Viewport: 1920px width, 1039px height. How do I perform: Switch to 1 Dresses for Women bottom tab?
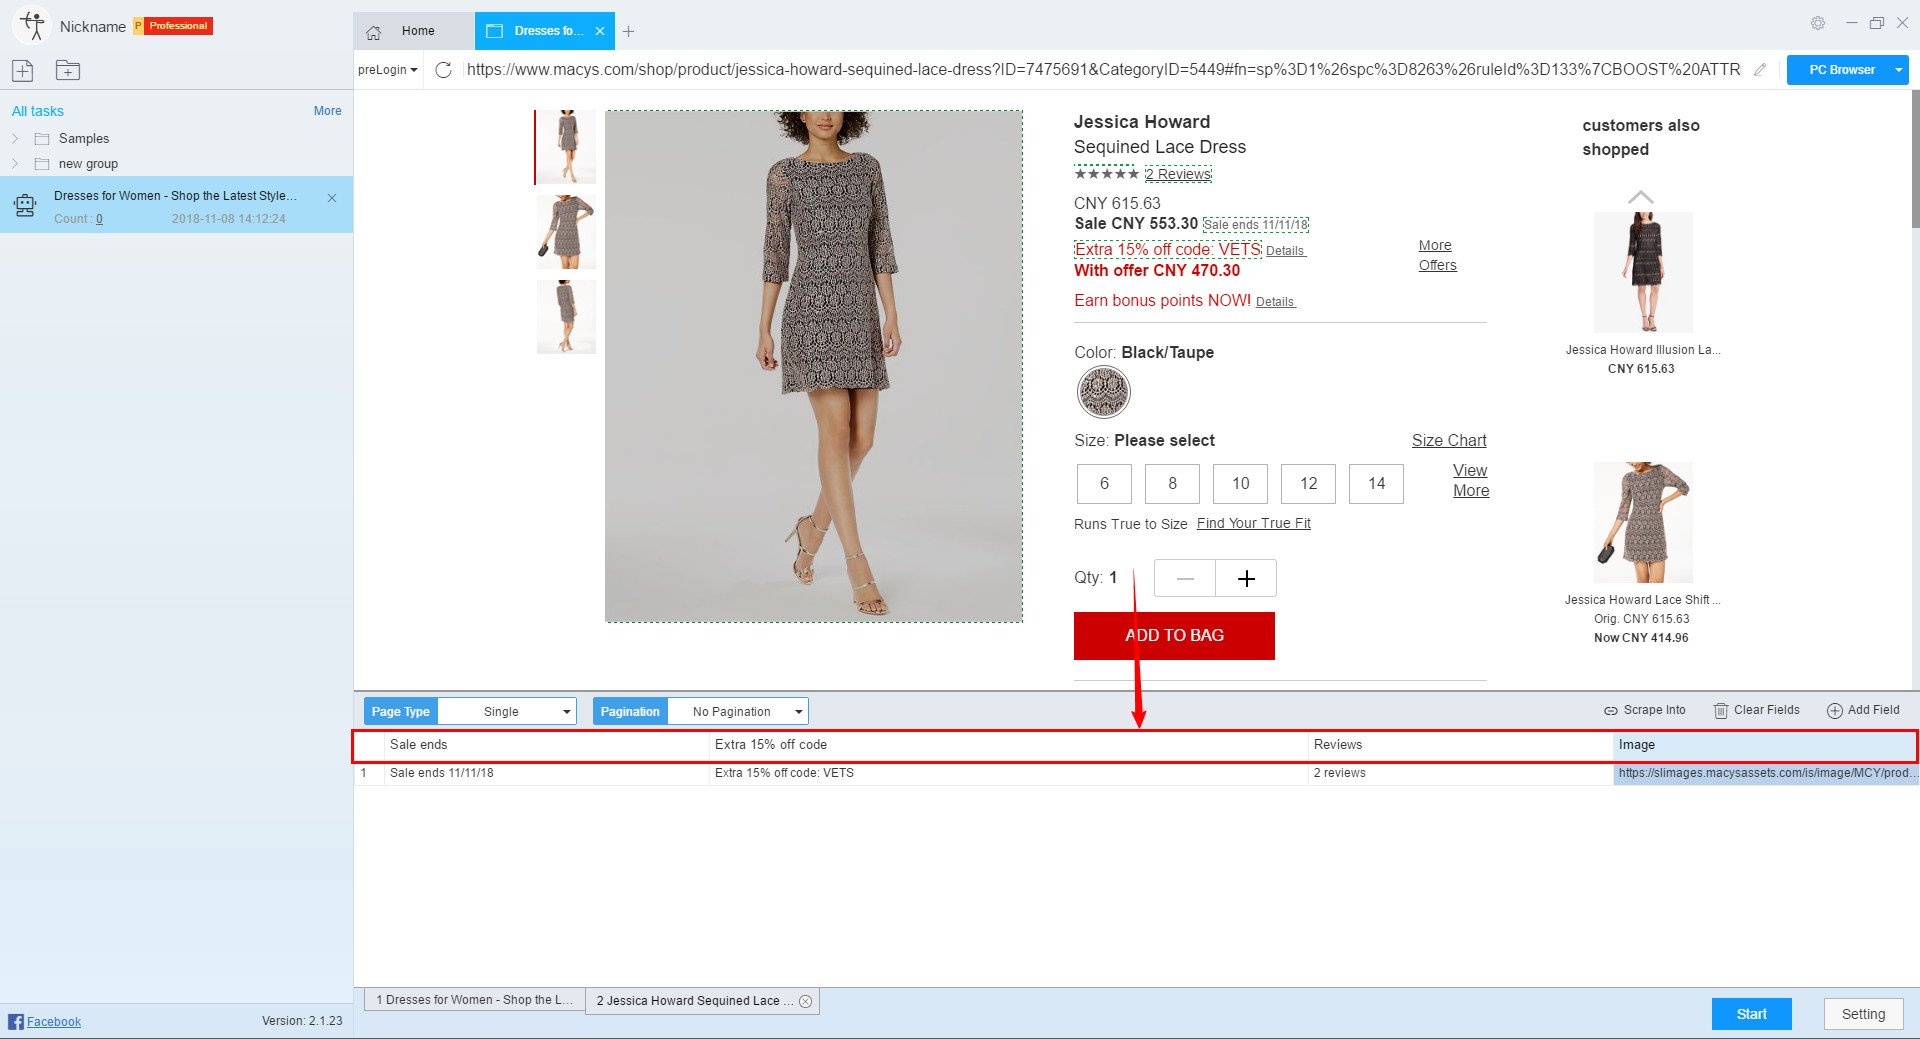(475, 1000)
